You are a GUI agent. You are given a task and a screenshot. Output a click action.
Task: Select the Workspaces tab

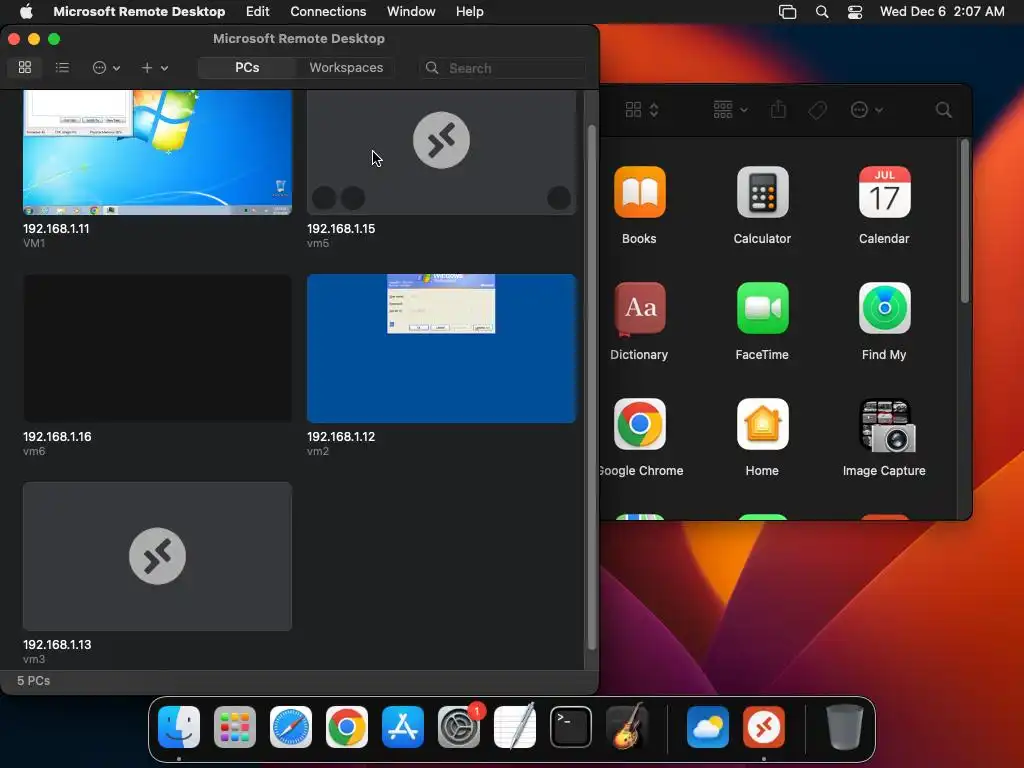coord(346,67)
